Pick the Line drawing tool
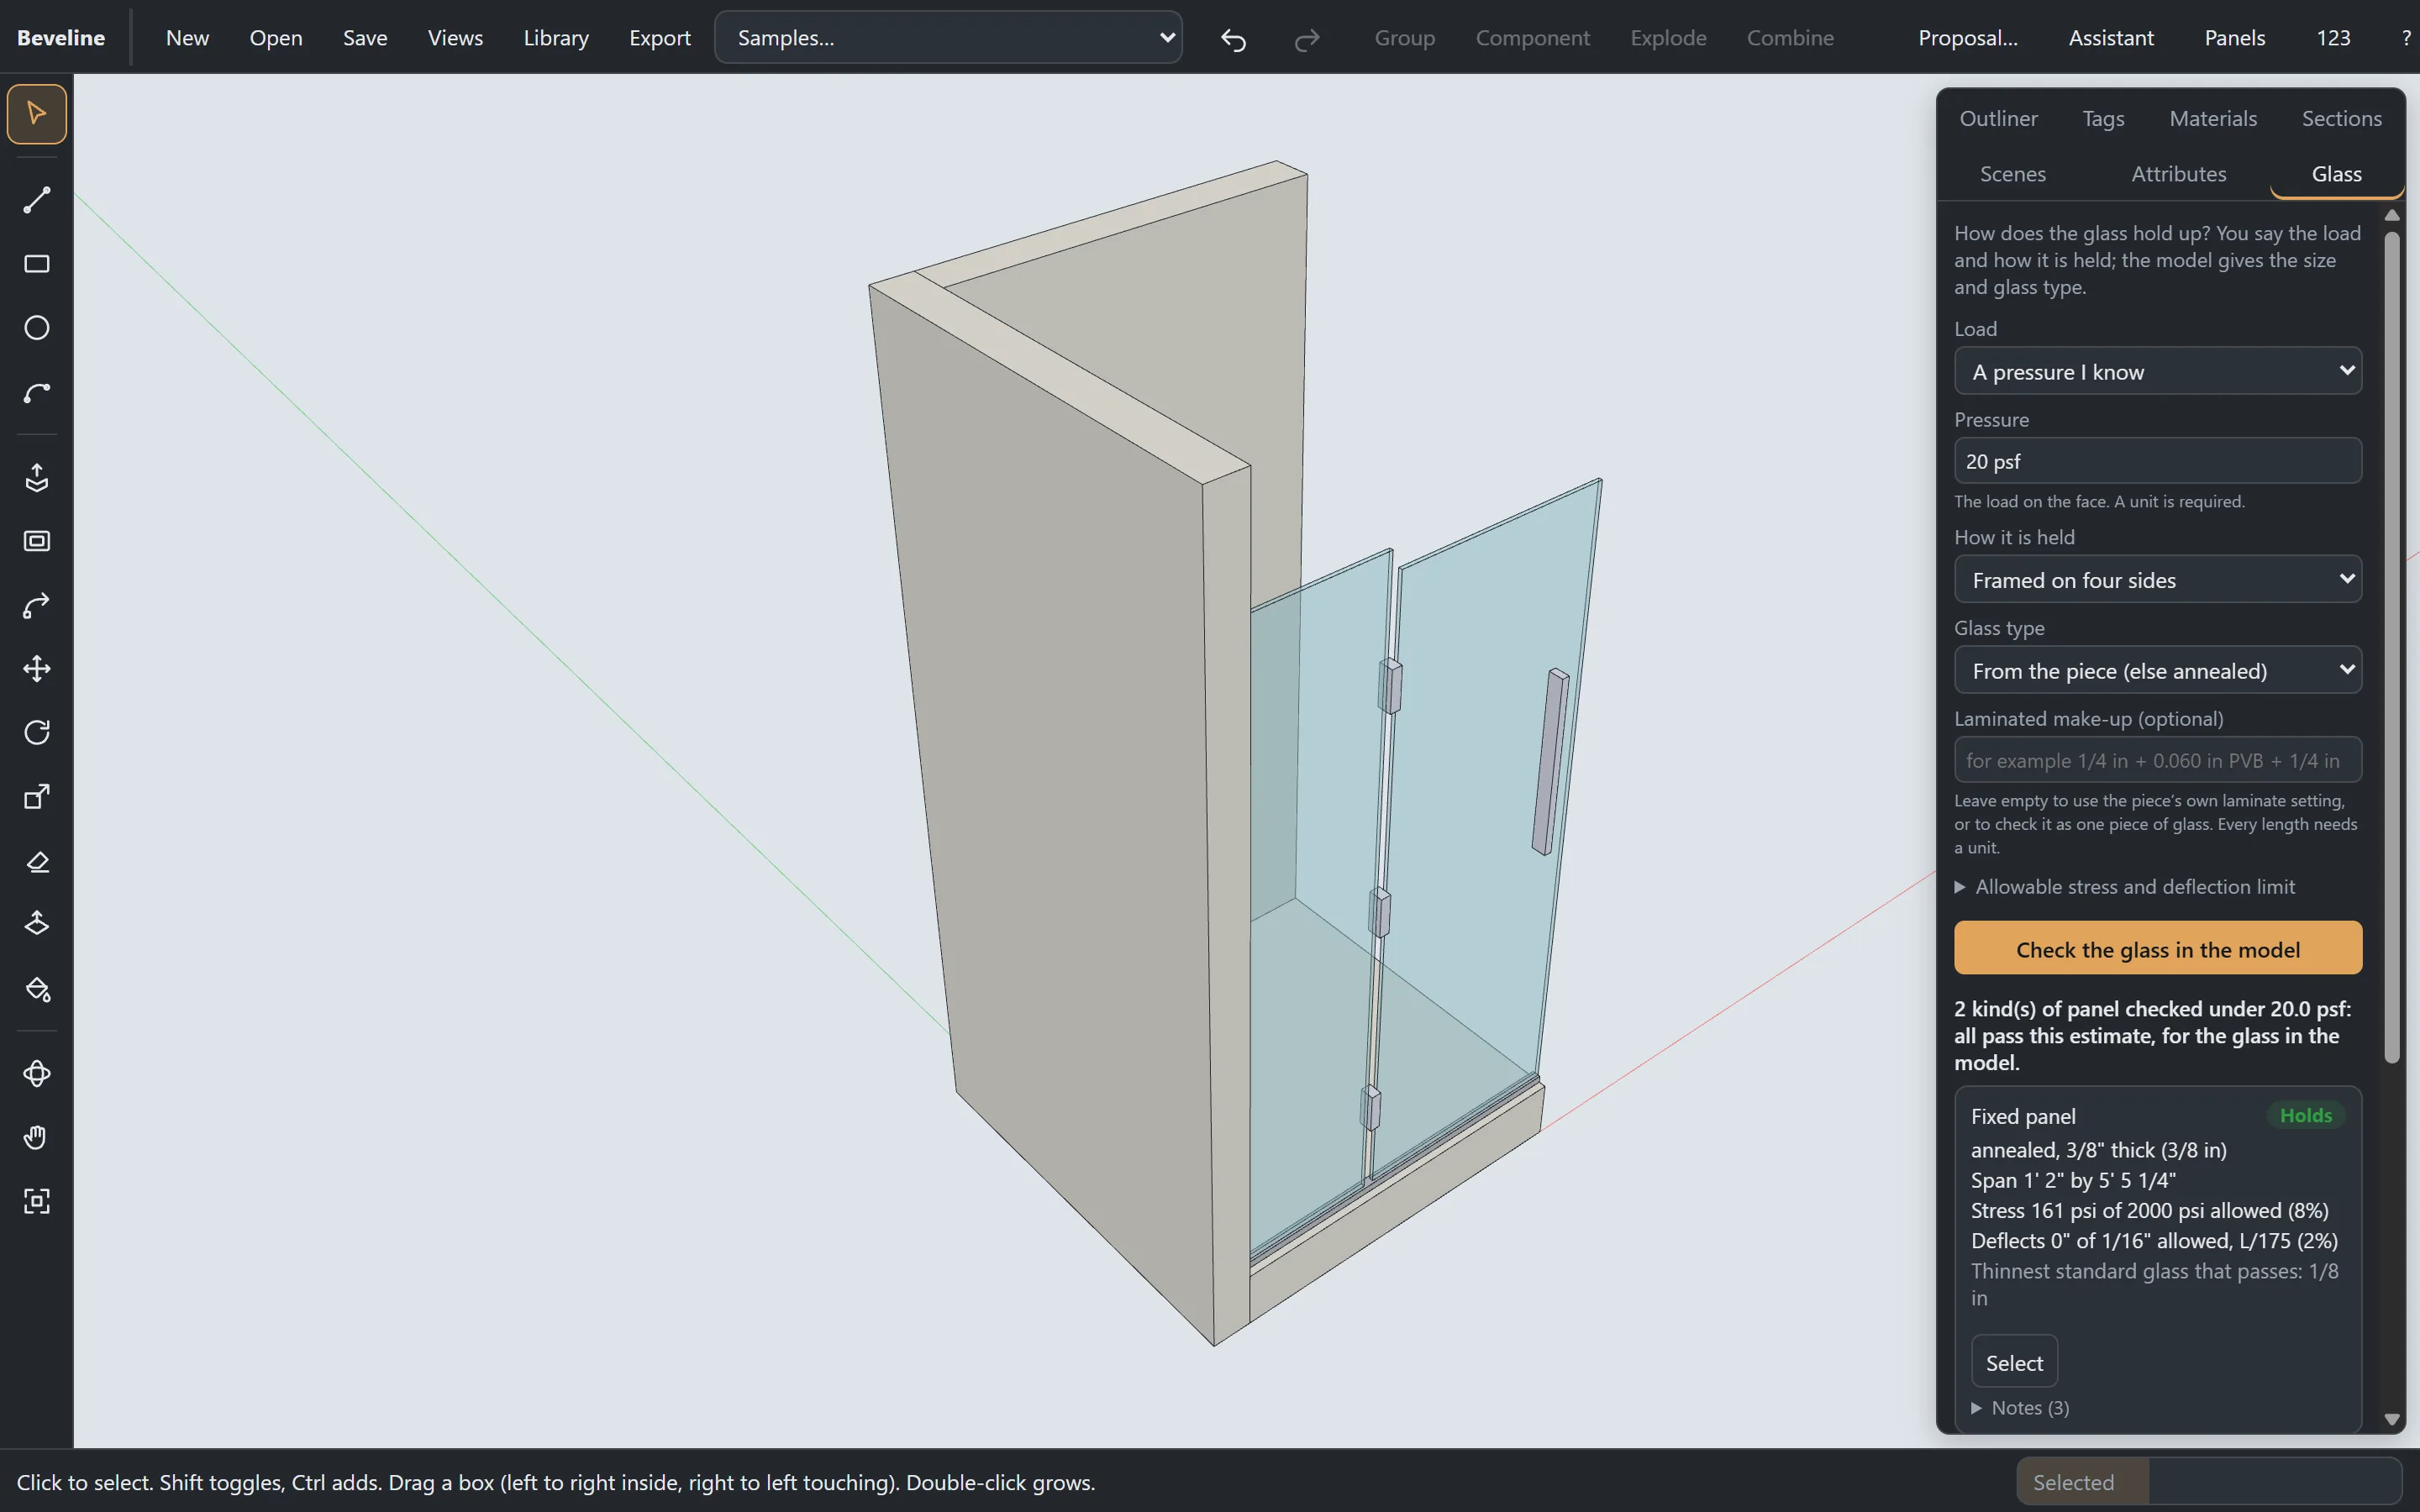 click(x=37, y=200)
